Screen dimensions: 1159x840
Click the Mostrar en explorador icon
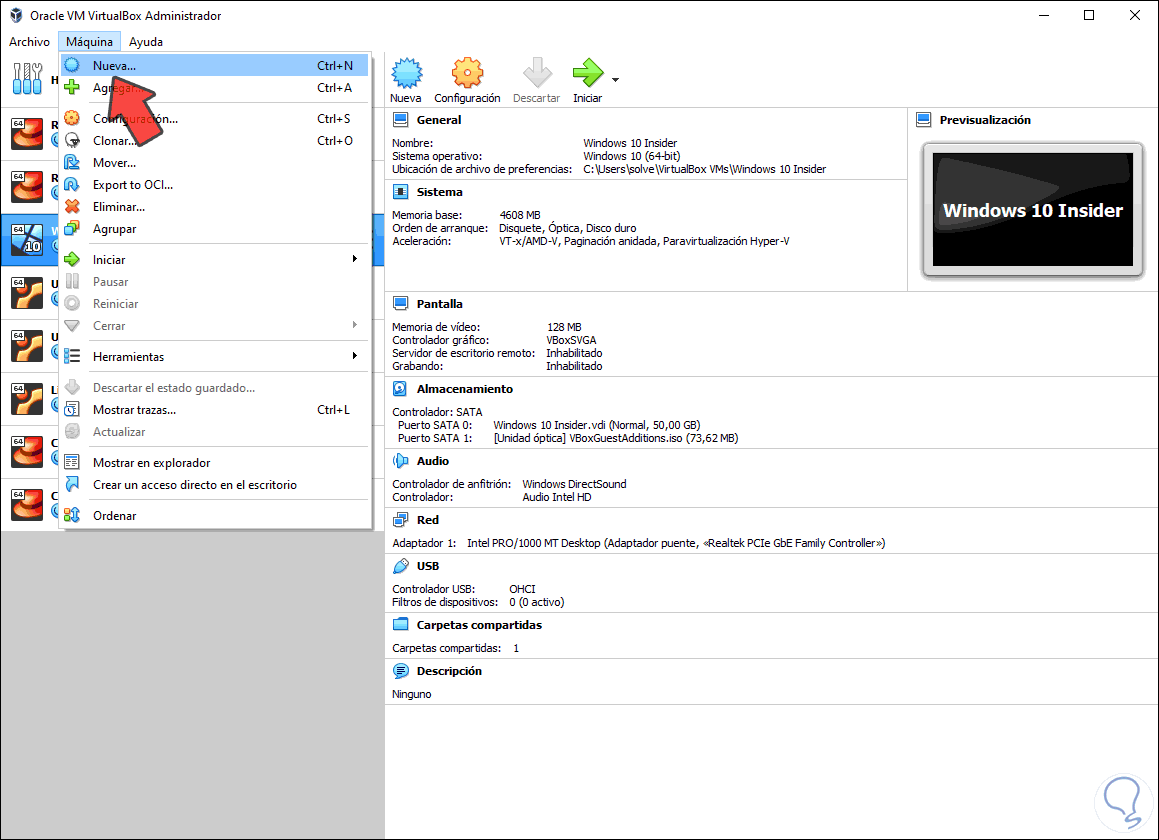[72, 463]
